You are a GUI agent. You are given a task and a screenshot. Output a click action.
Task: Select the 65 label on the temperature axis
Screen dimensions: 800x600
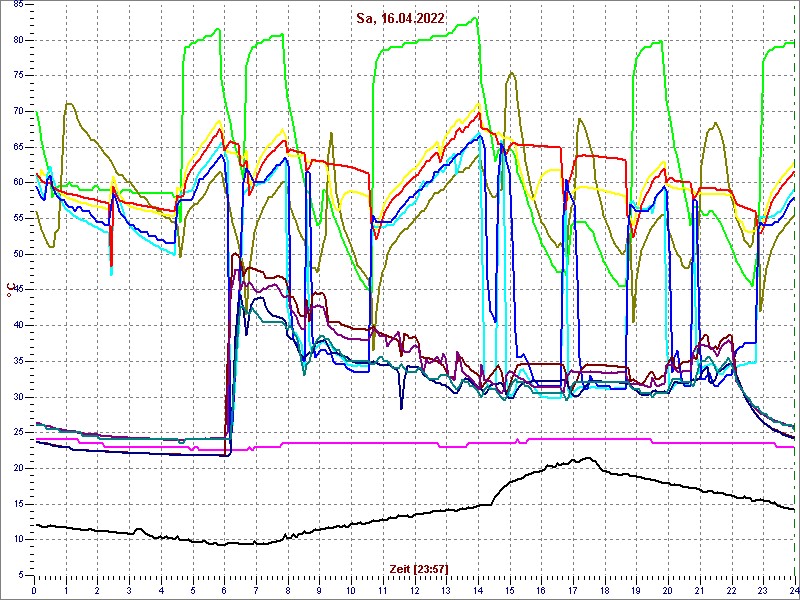click(18, 147)
